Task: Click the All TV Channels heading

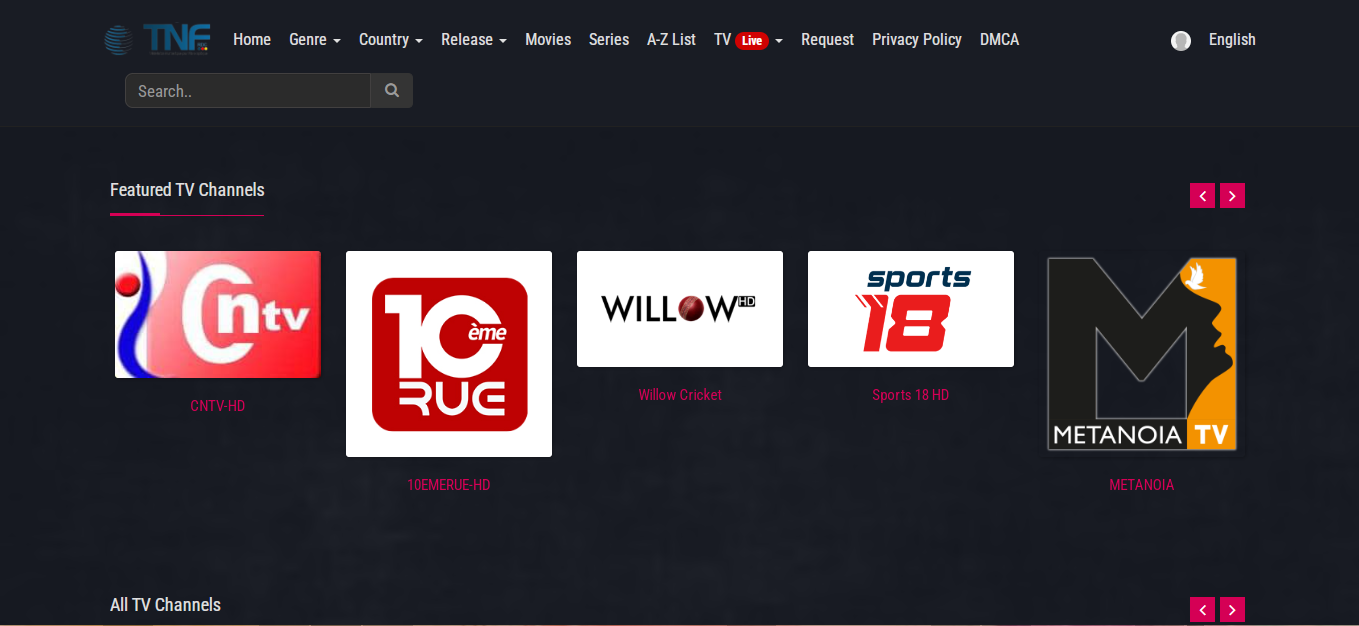Action: (x=165, y=605)
